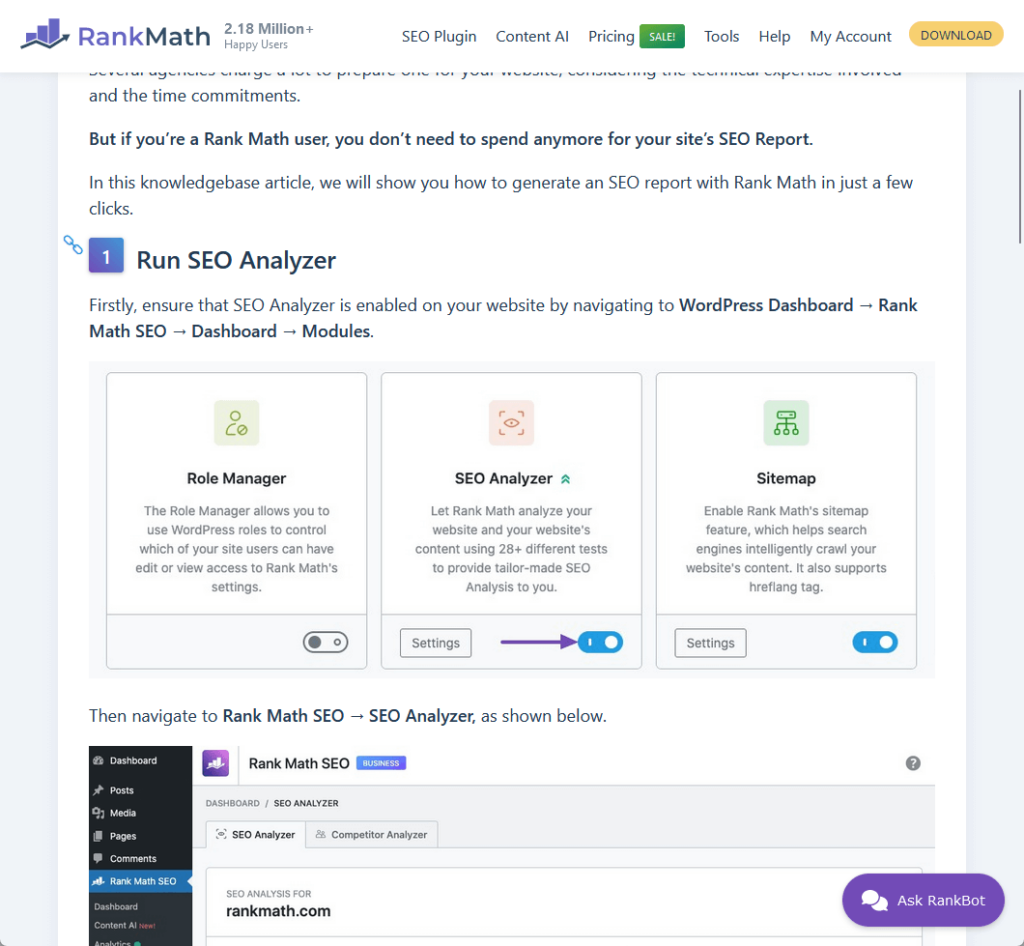Select Rank Math SEO sidebar item

pyautogui.click(x=140, y=881)
